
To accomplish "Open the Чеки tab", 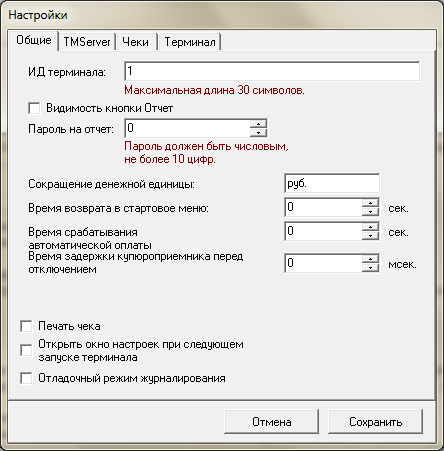I will (x=136, y=42).
